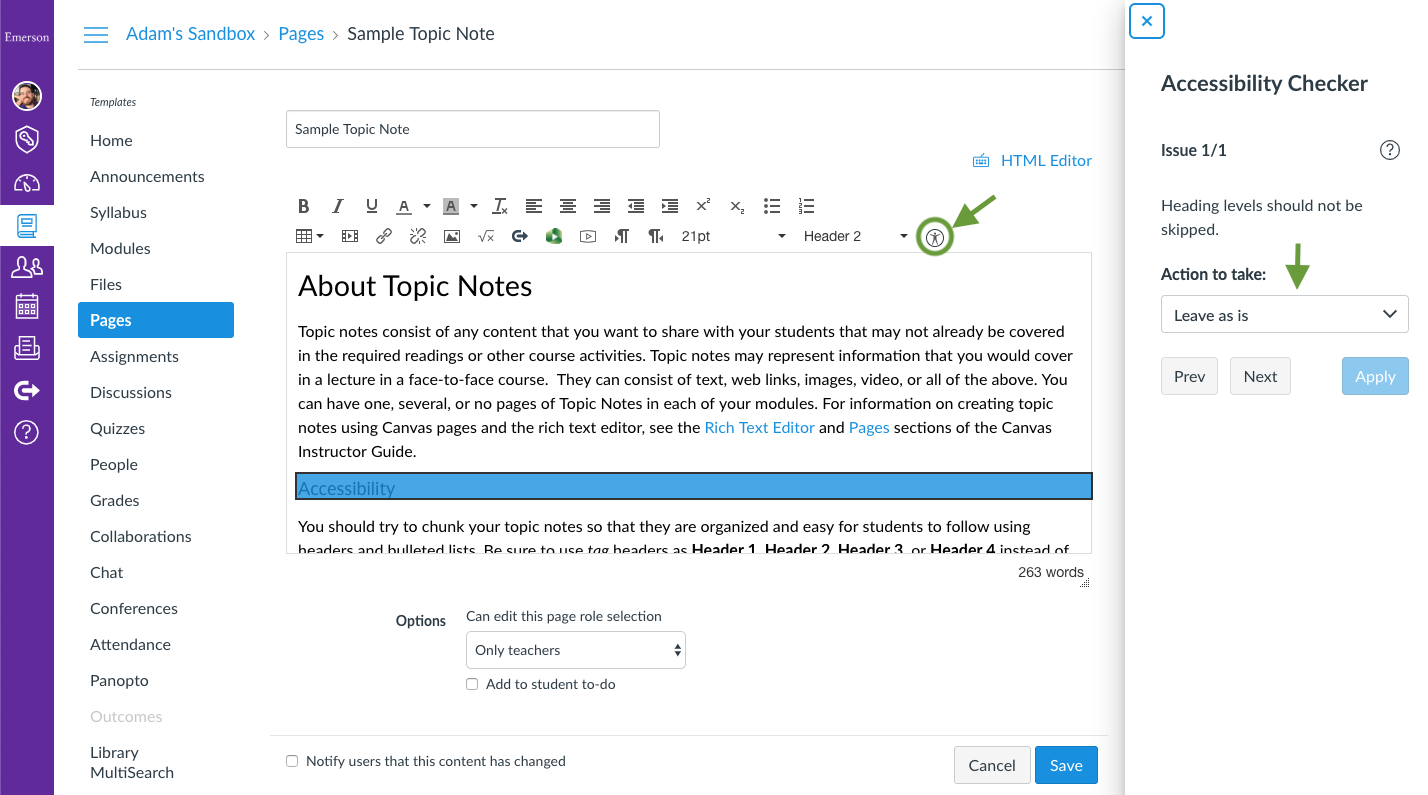Click the embed image icon
Screen dimensions: 1428x795
click(x=452, y=237)
